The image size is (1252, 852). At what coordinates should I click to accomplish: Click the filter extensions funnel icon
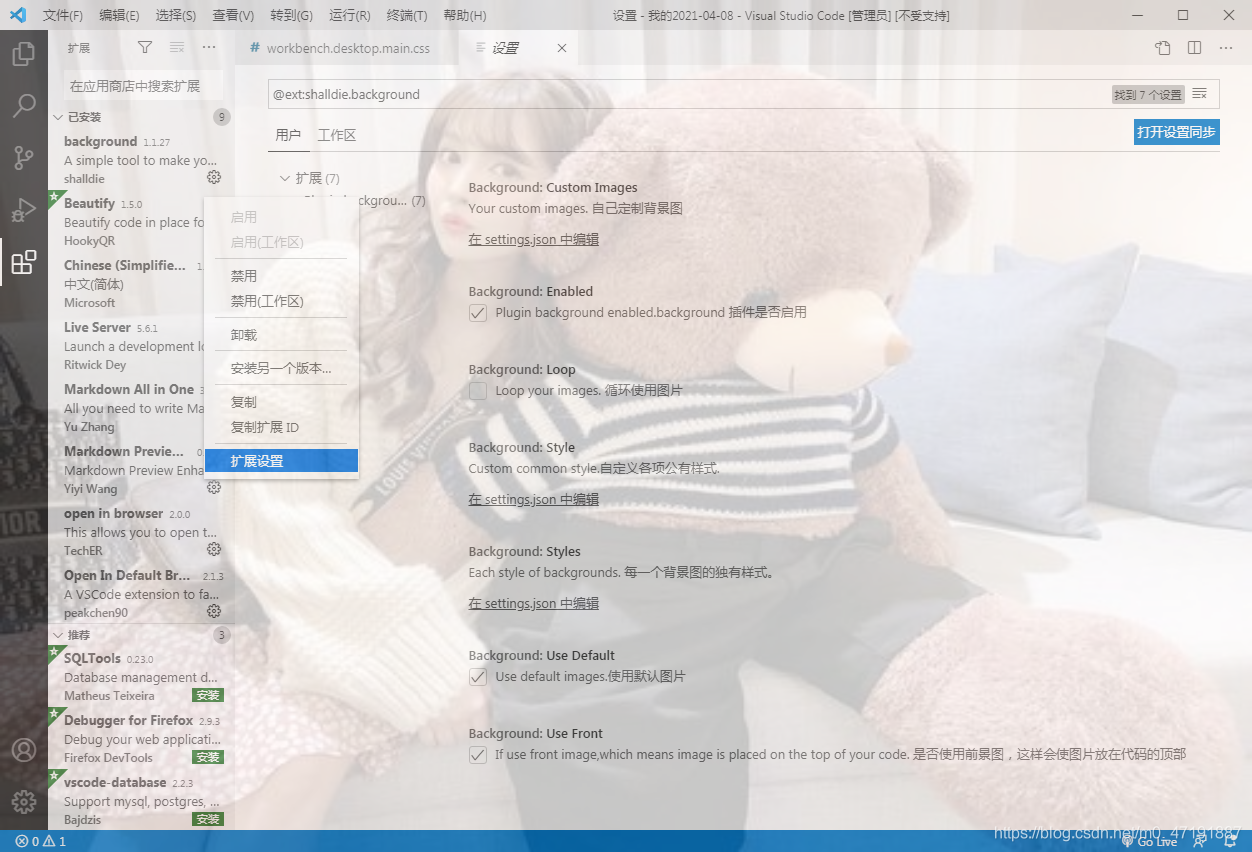pos(145,47)
